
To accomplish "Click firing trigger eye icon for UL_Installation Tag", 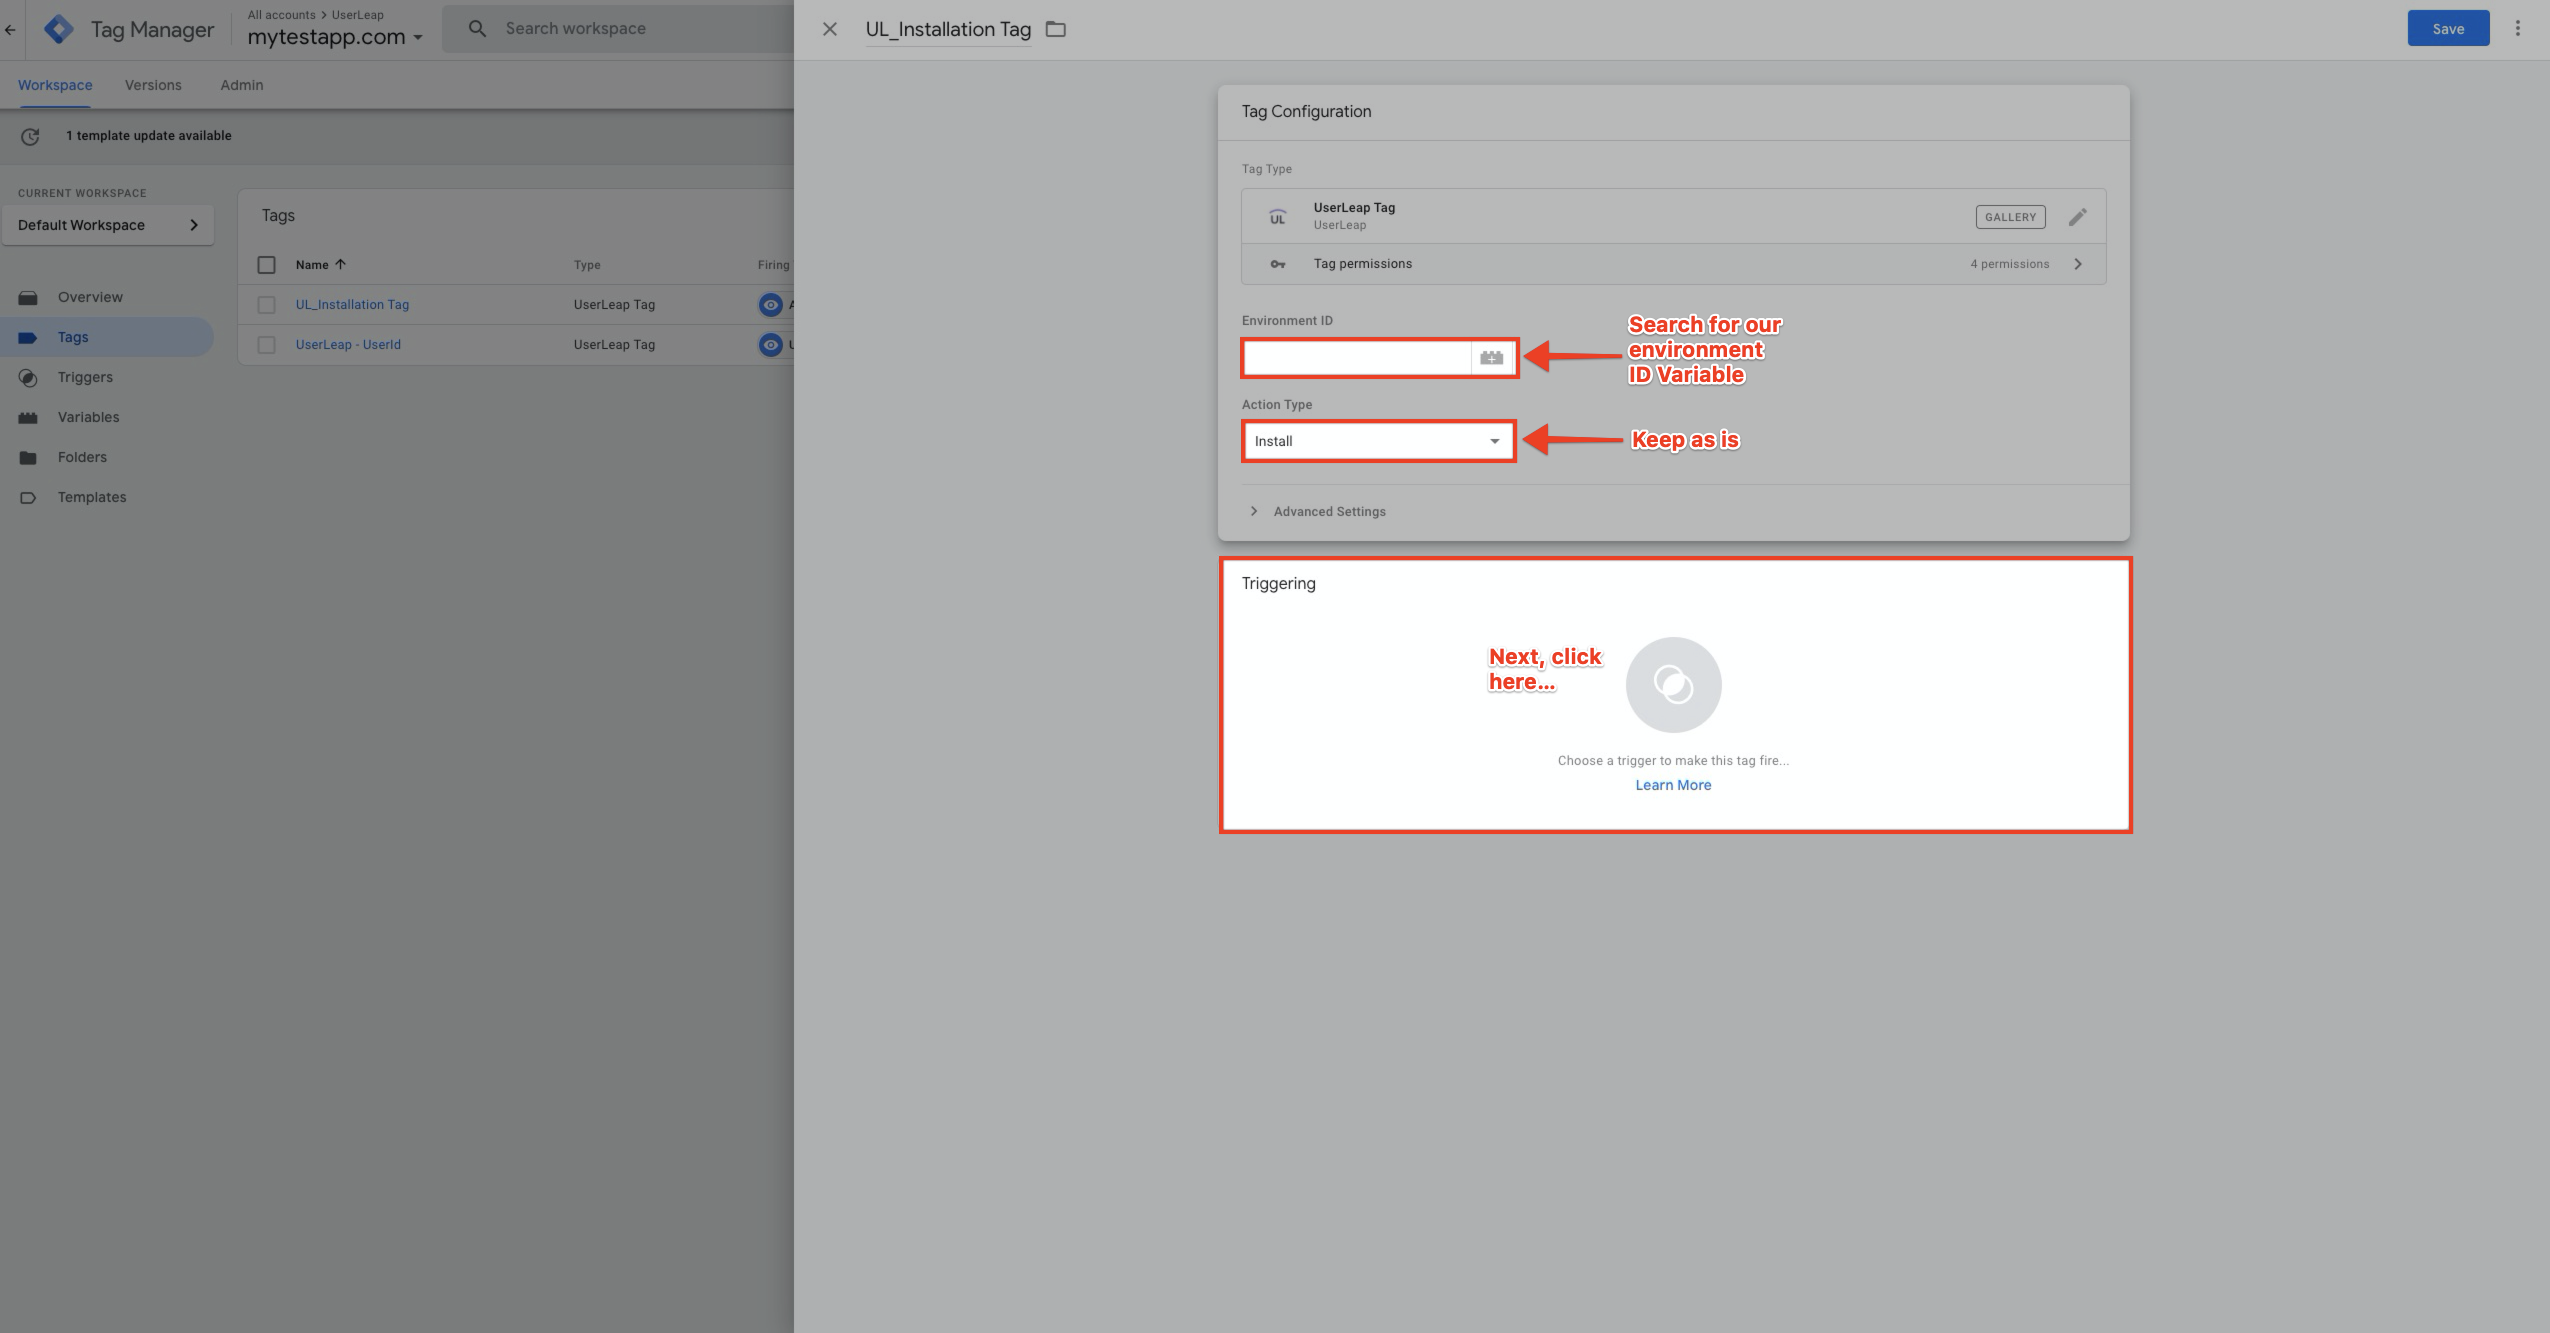I will point(770,305).
